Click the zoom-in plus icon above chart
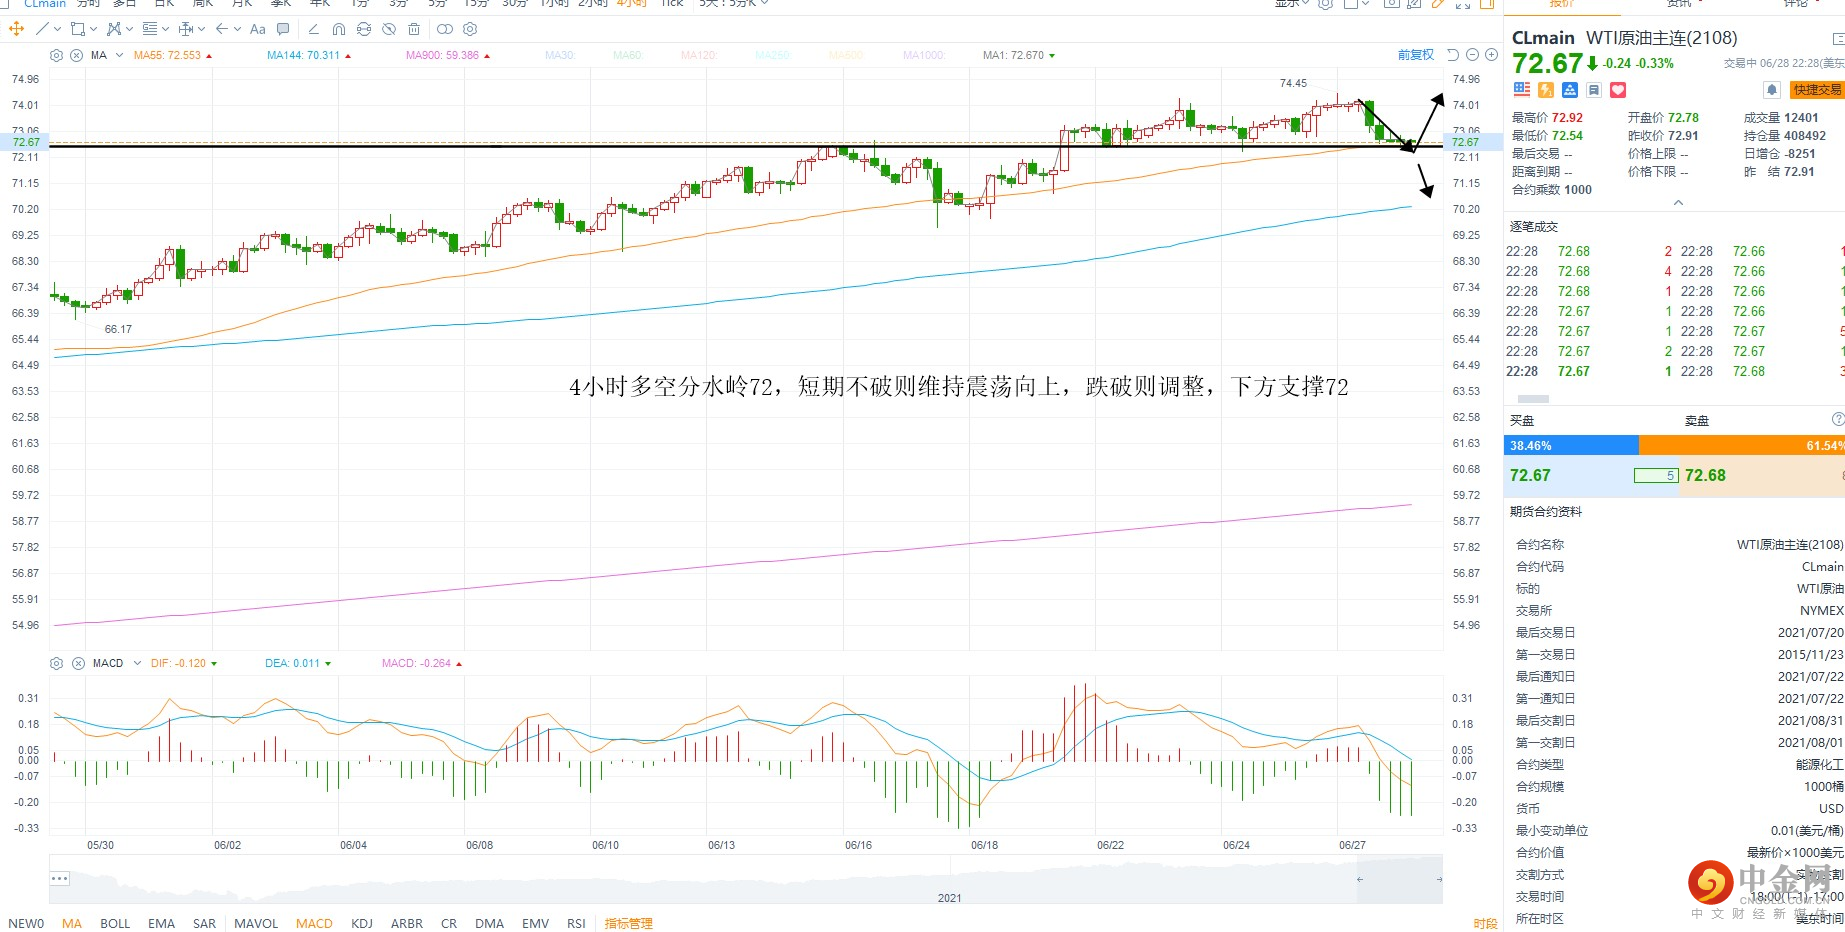The height and width of the screenshot is (932, 1845). pos(1491,55)
